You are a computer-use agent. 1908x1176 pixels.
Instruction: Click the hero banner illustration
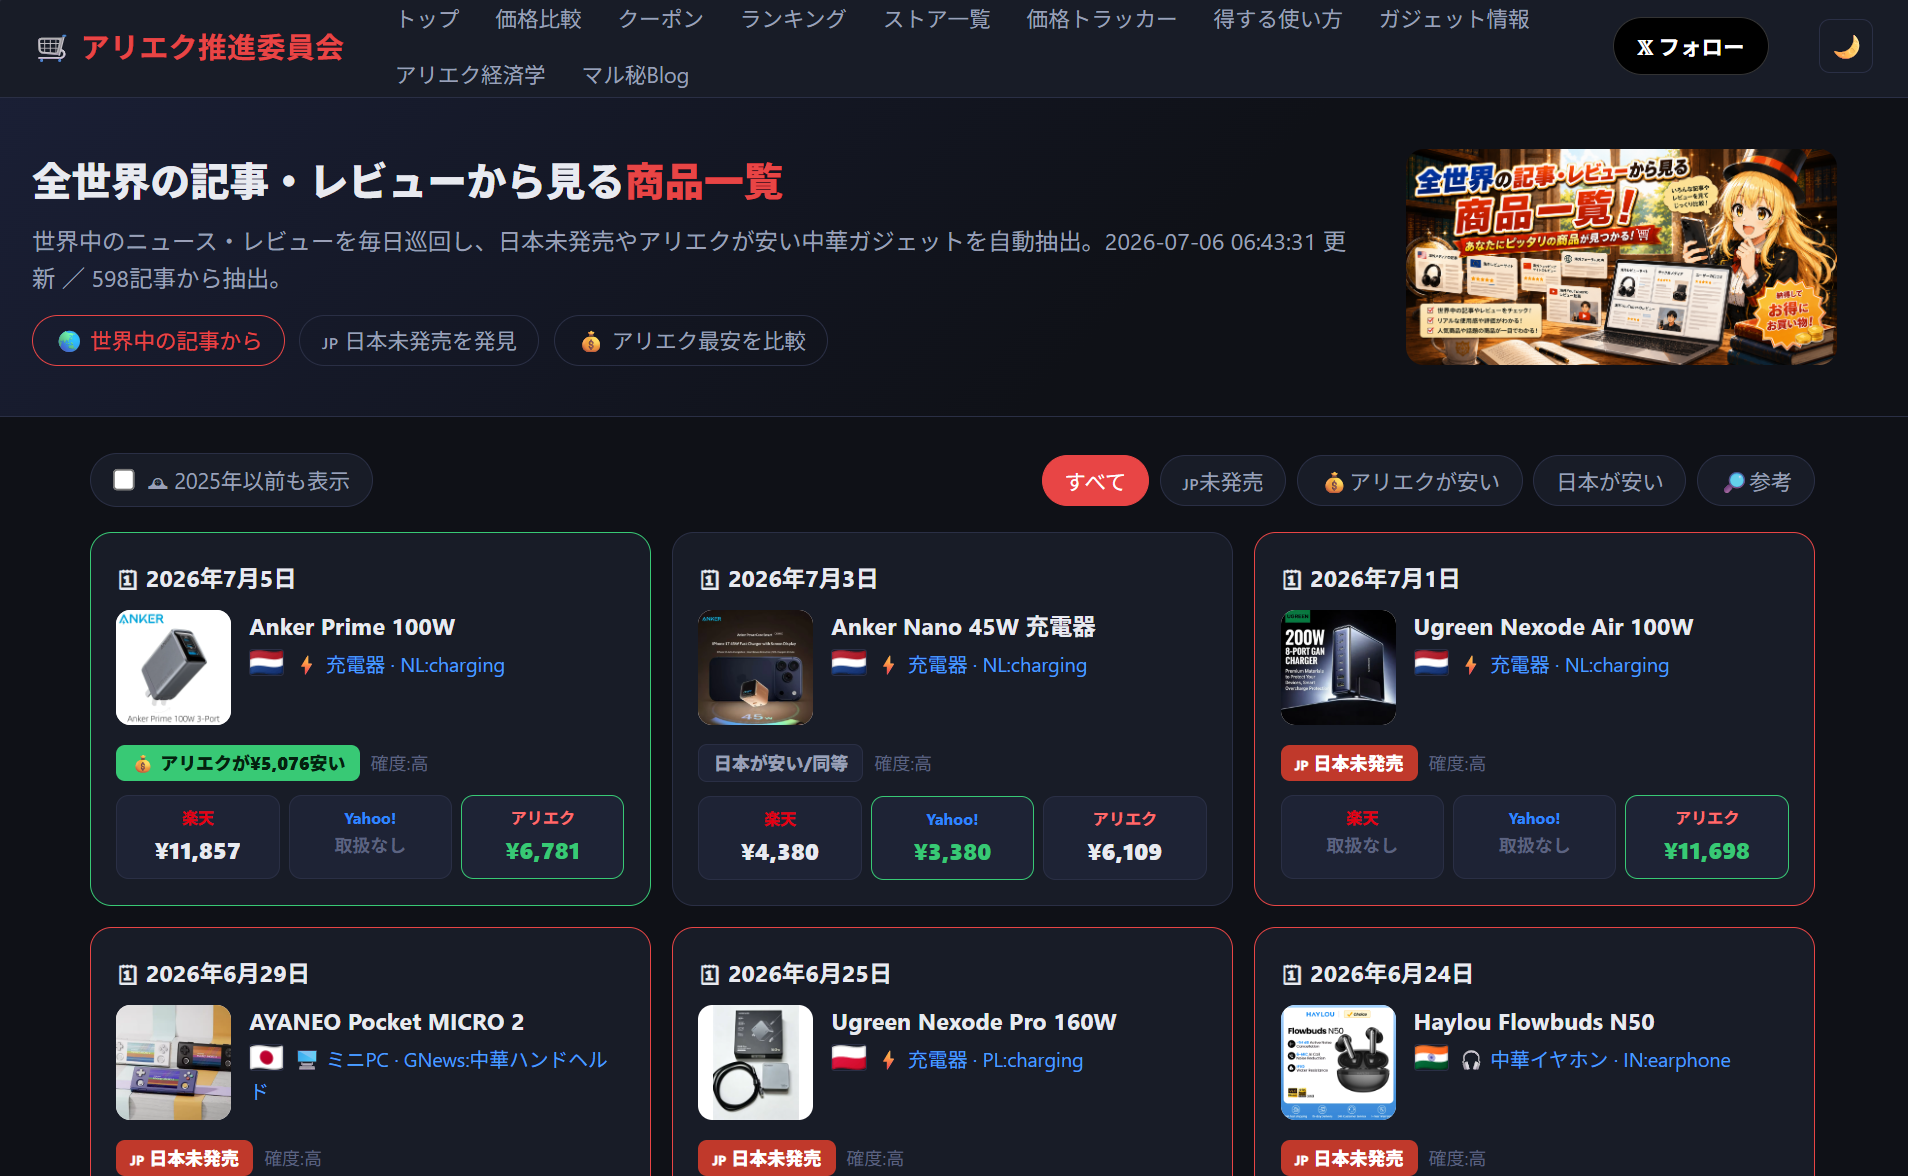point(1620,257)
